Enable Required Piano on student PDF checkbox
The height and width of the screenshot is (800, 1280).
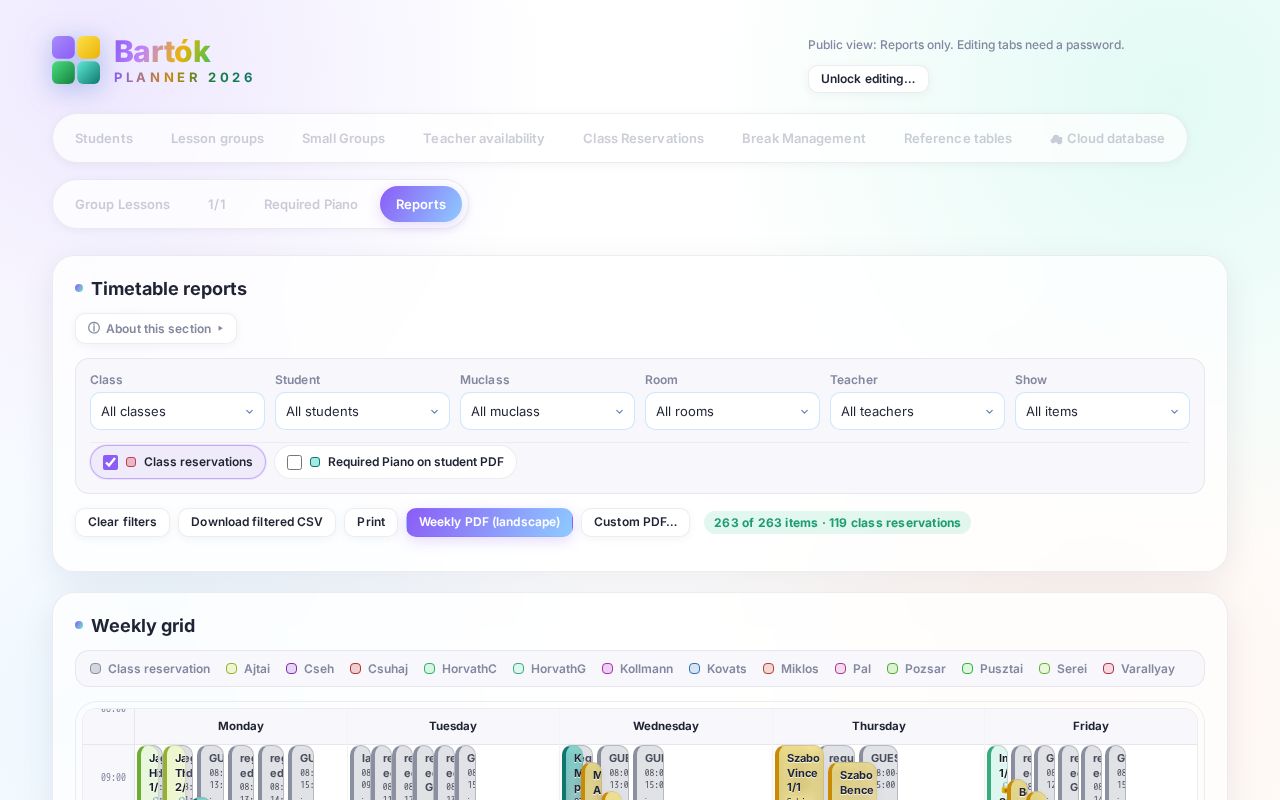pos(294,462)
